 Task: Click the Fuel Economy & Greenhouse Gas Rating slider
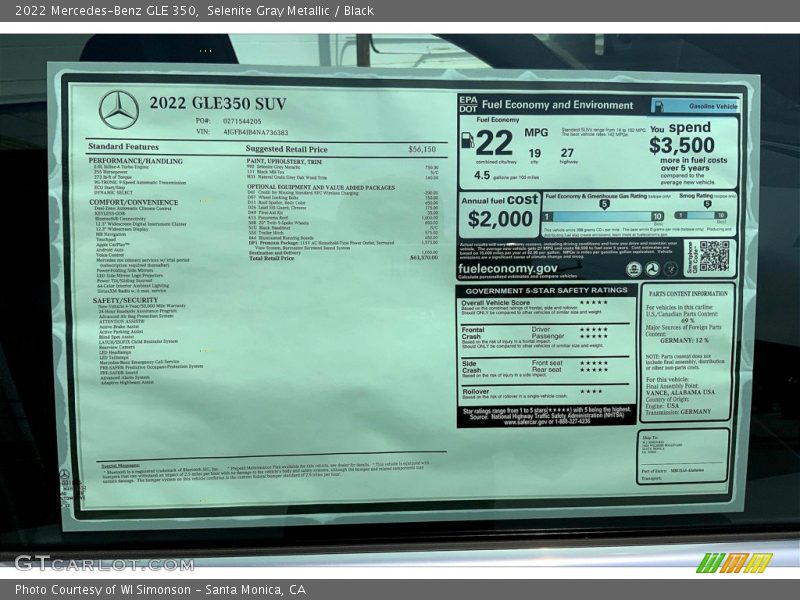[x=603, y=216]
